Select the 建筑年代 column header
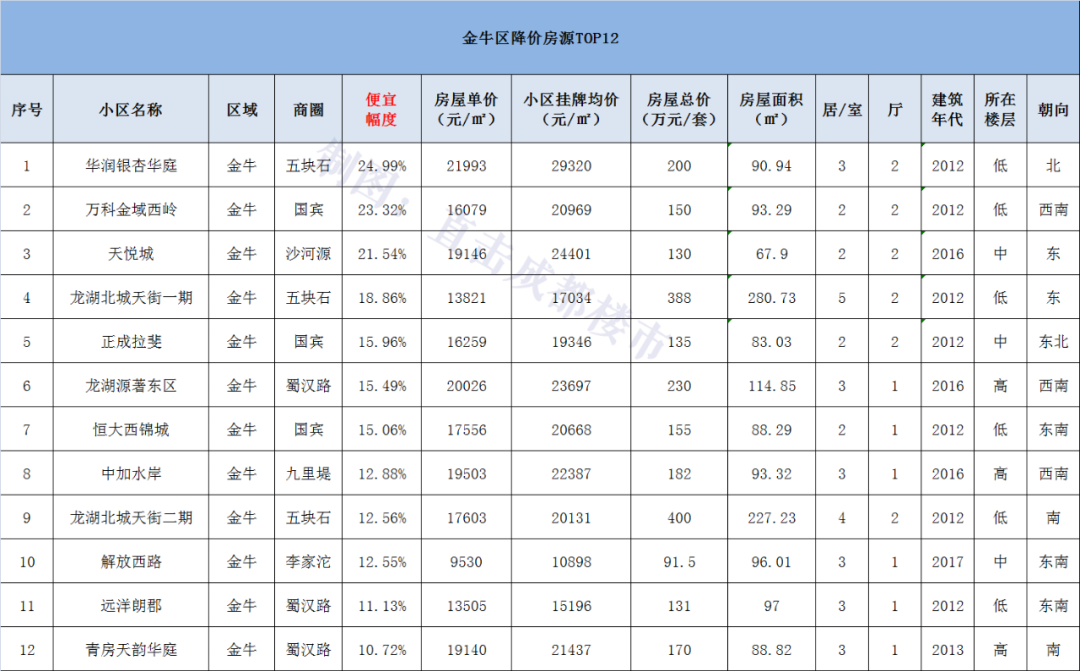Image resolution: width=1080 pixels, height=671 pixels. [948, 110]
